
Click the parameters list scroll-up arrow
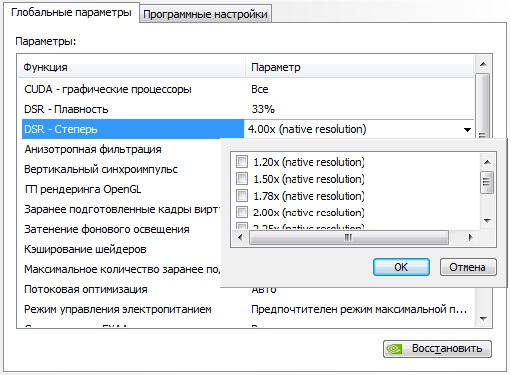point(483,64)
